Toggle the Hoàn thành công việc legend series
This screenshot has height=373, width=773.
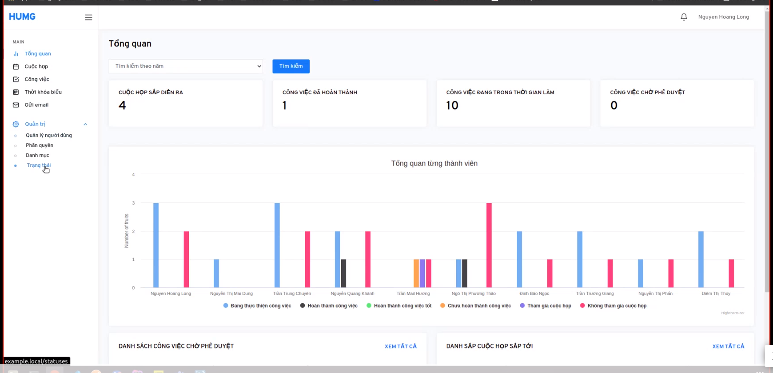point(329,305)
